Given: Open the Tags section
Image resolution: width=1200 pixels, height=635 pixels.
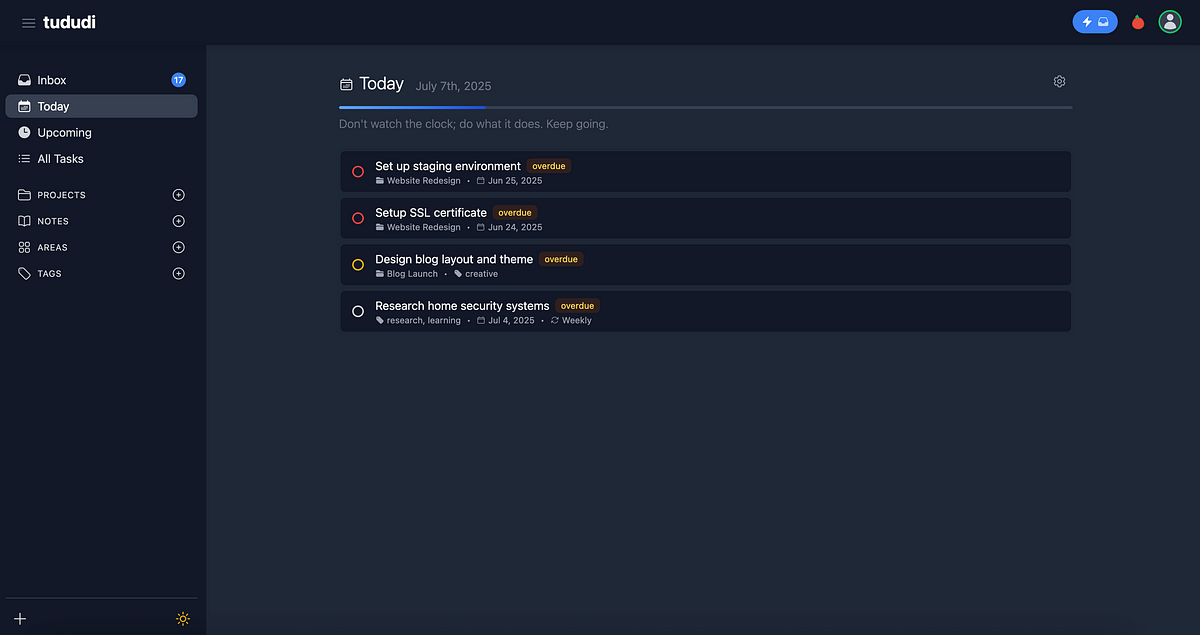Looking at the screenshot, I should pos(50,273).
